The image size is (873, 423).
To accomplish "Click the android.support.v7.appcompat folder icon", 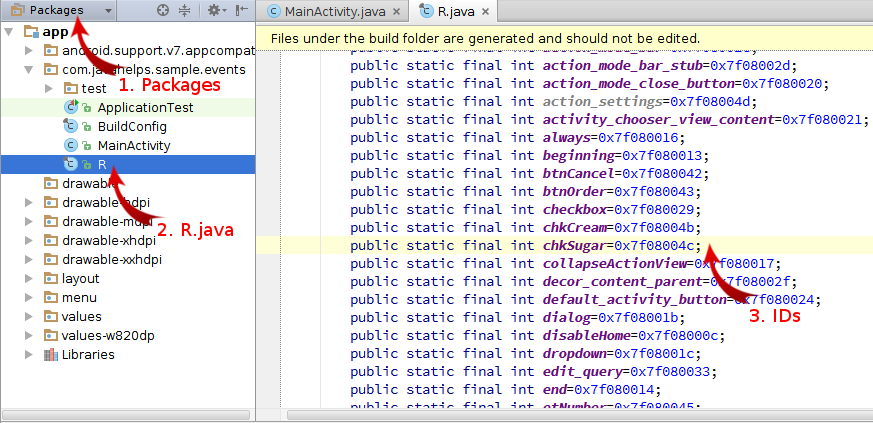I will coord(51,51).
